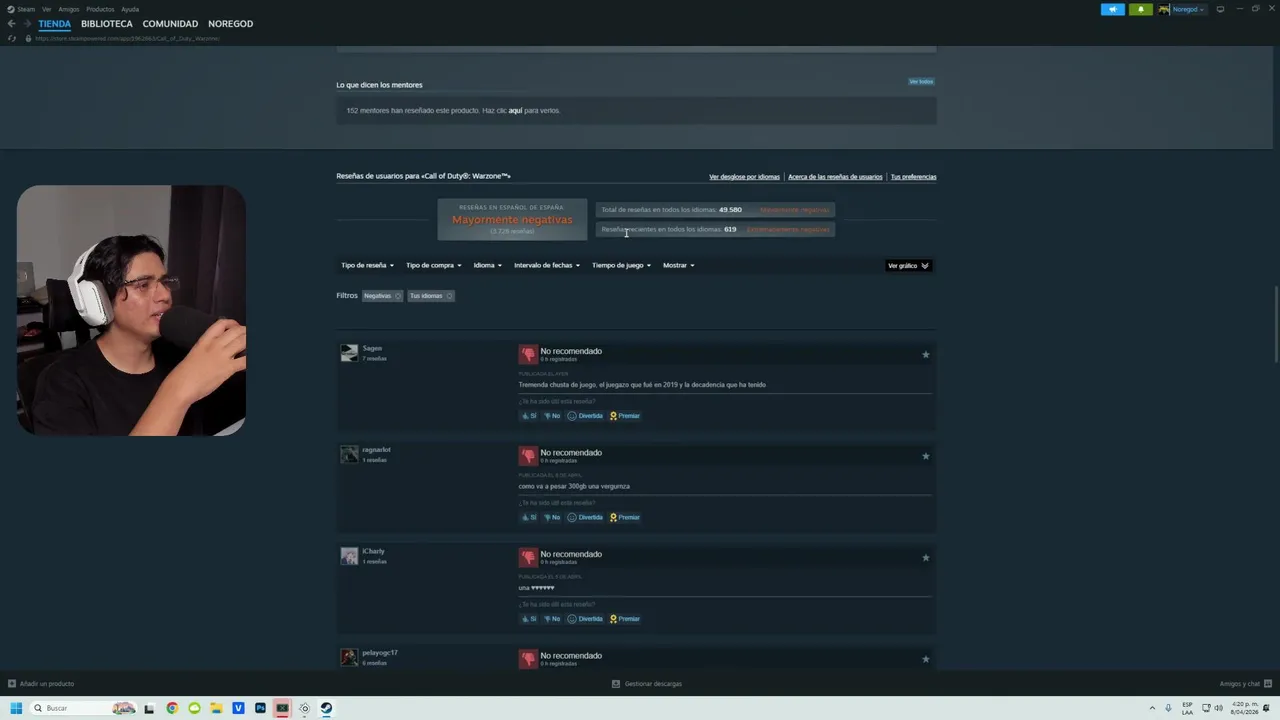
Task: Click the blue V app in taskbar
Action: [238, 708]
